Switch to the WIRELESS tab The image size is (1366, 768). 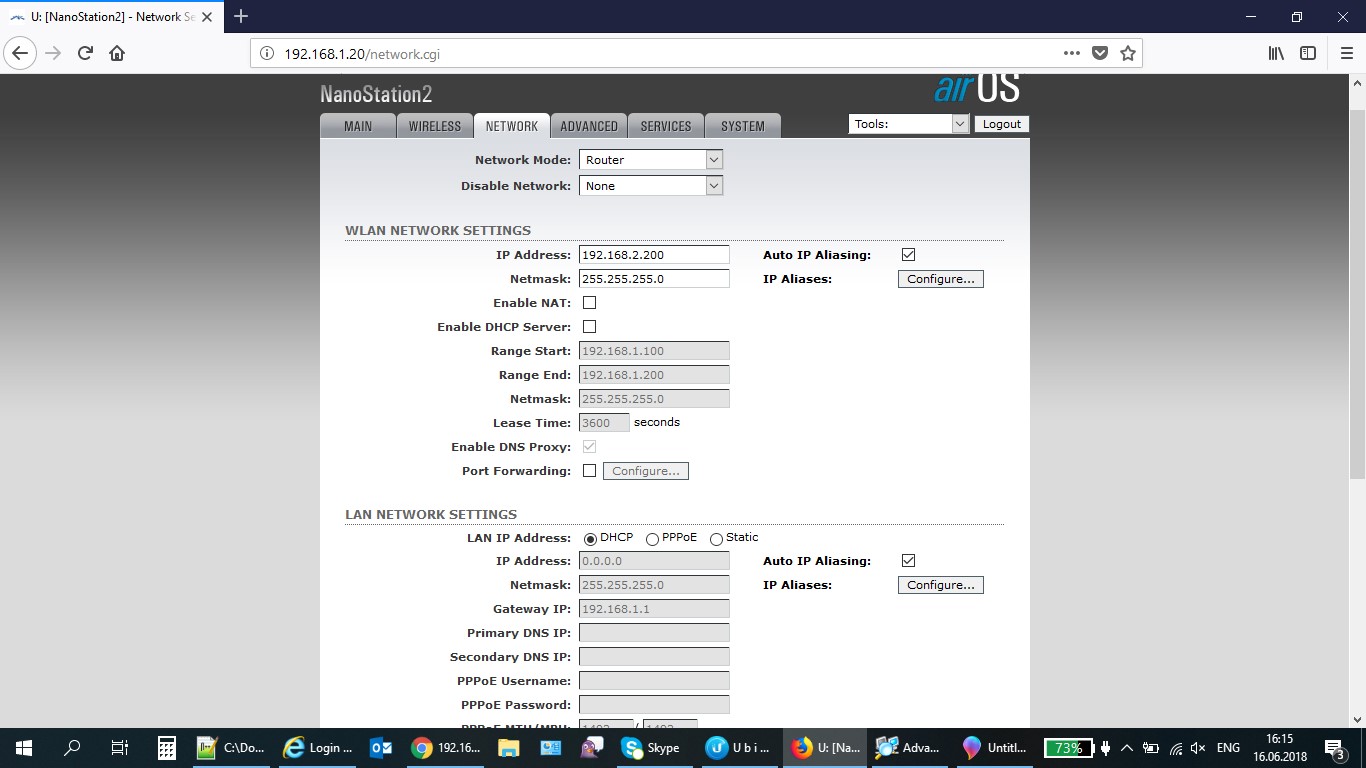(x=435, y=126)
